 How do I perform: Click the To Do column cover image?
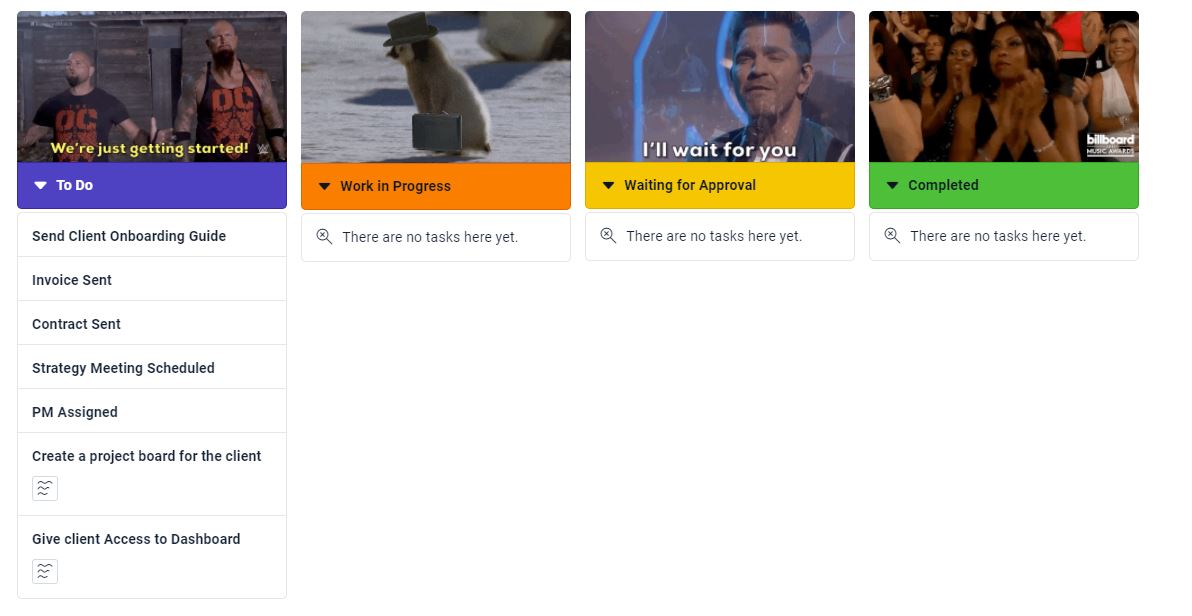click(152, 87)
